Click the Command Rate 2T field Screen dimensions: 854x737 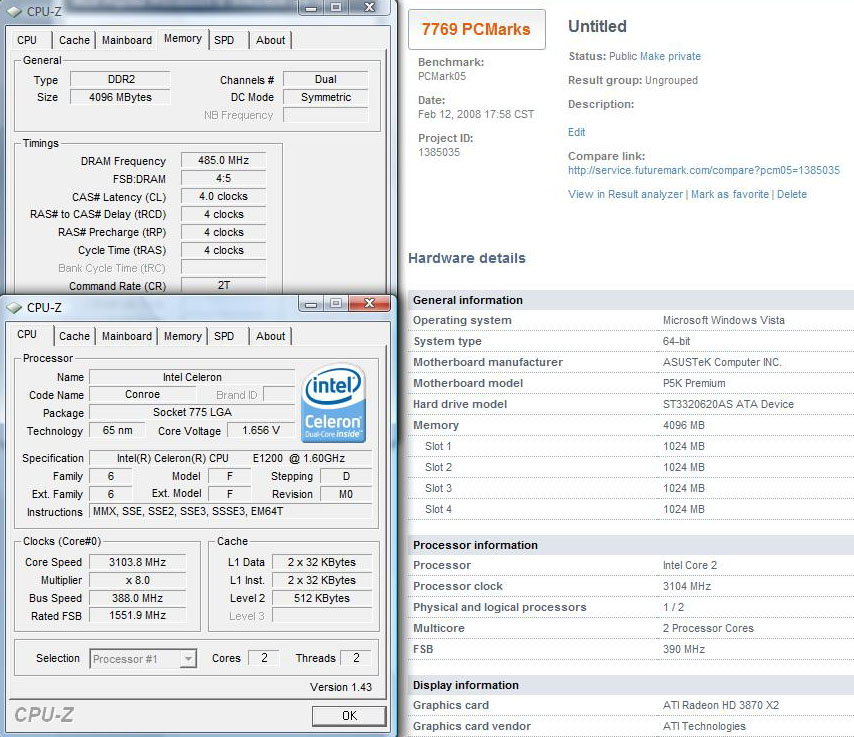[x=223, y=285]
